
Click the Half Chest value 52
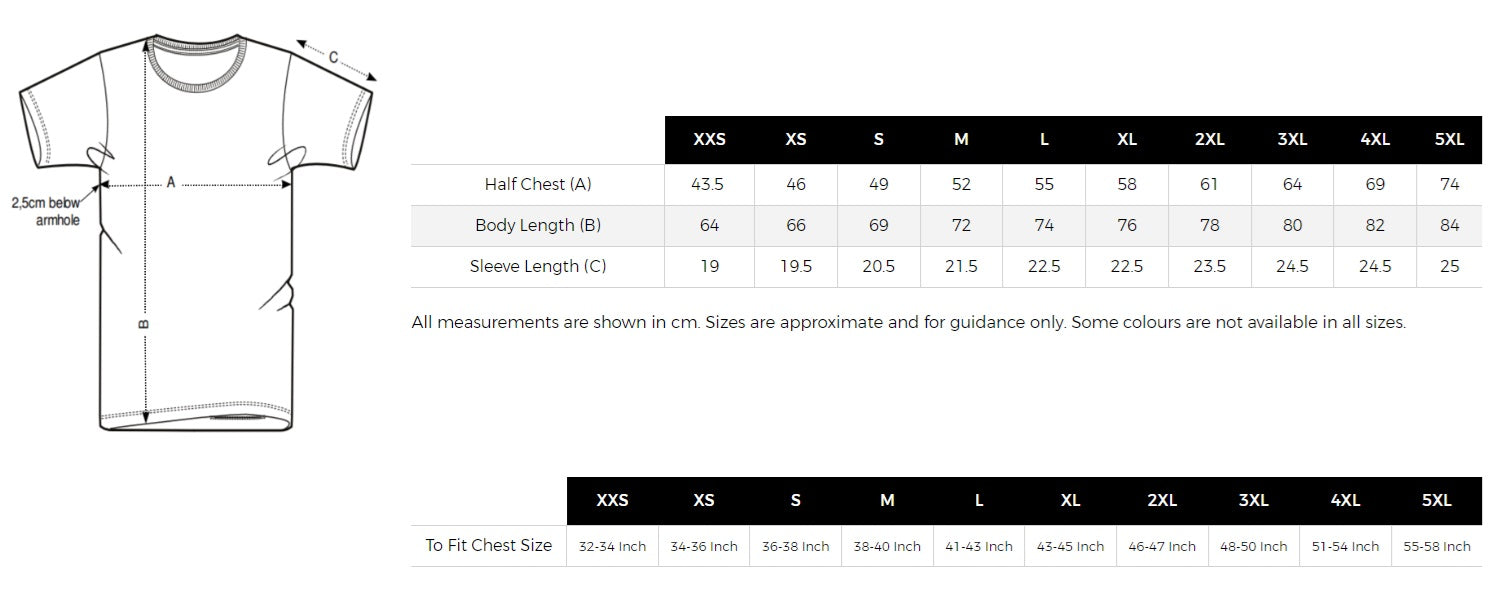tap(961, 184)
